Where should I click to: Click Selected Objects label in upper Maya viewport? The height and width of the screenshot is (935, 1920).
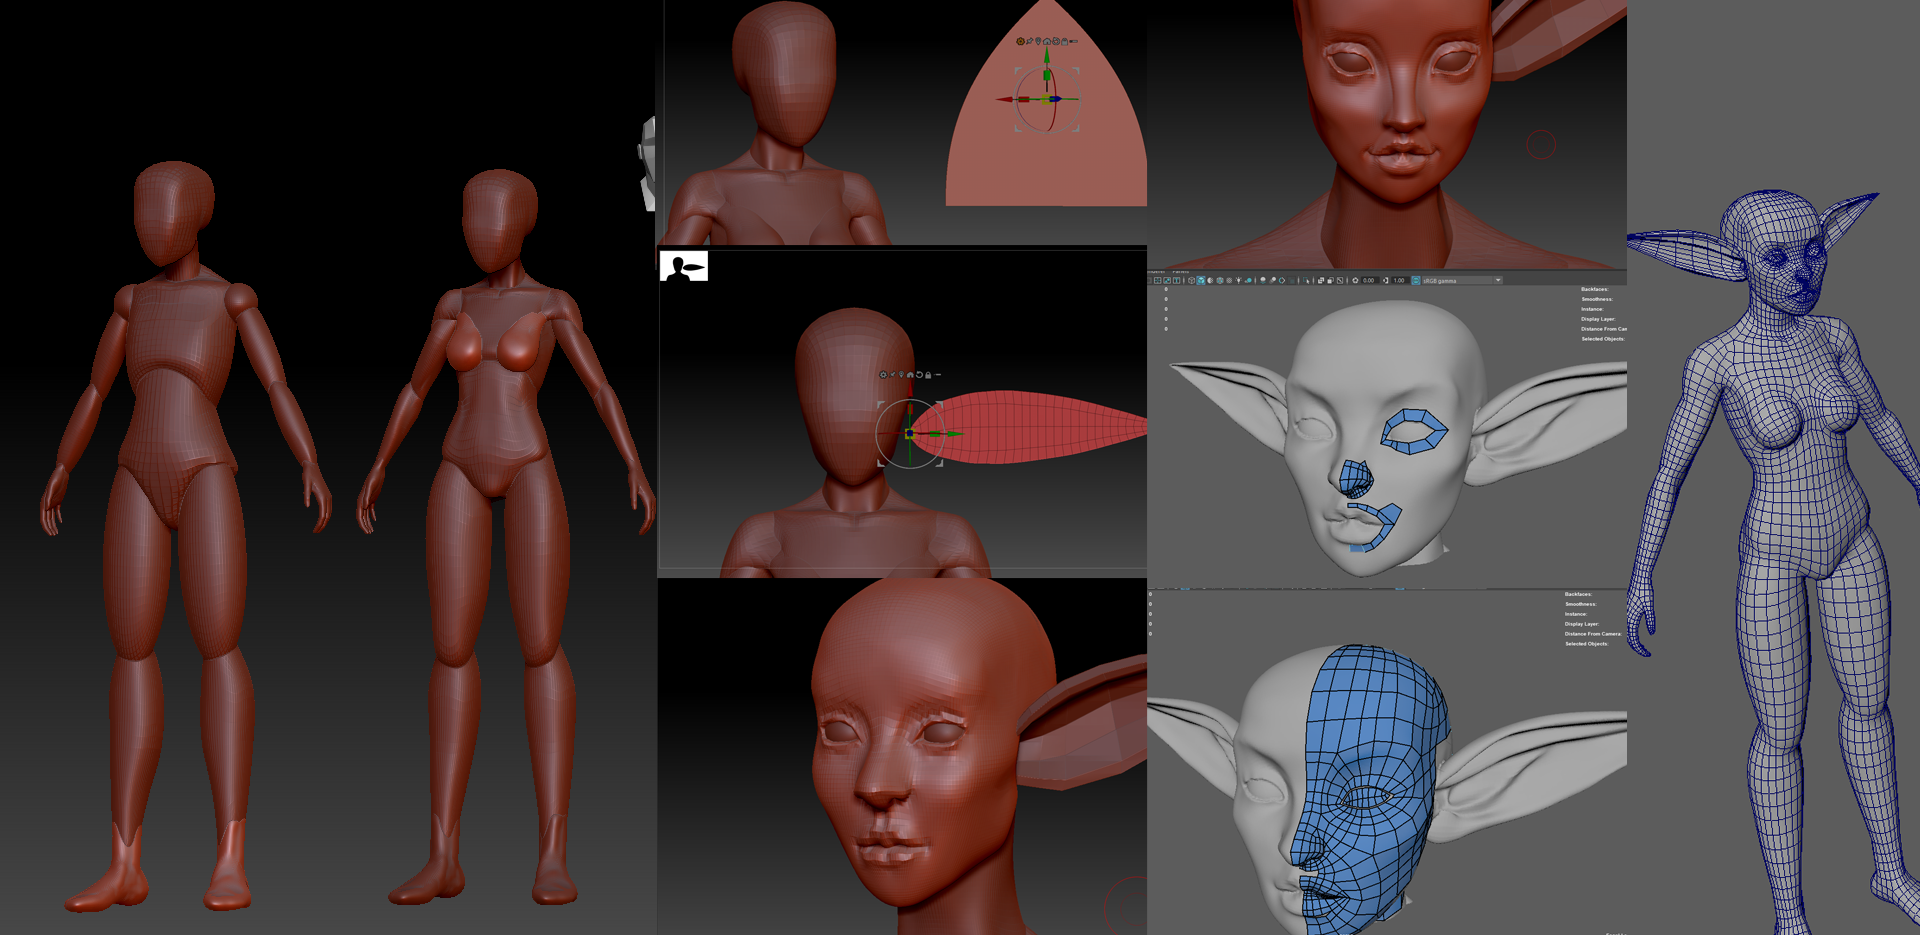point(1603,339)
